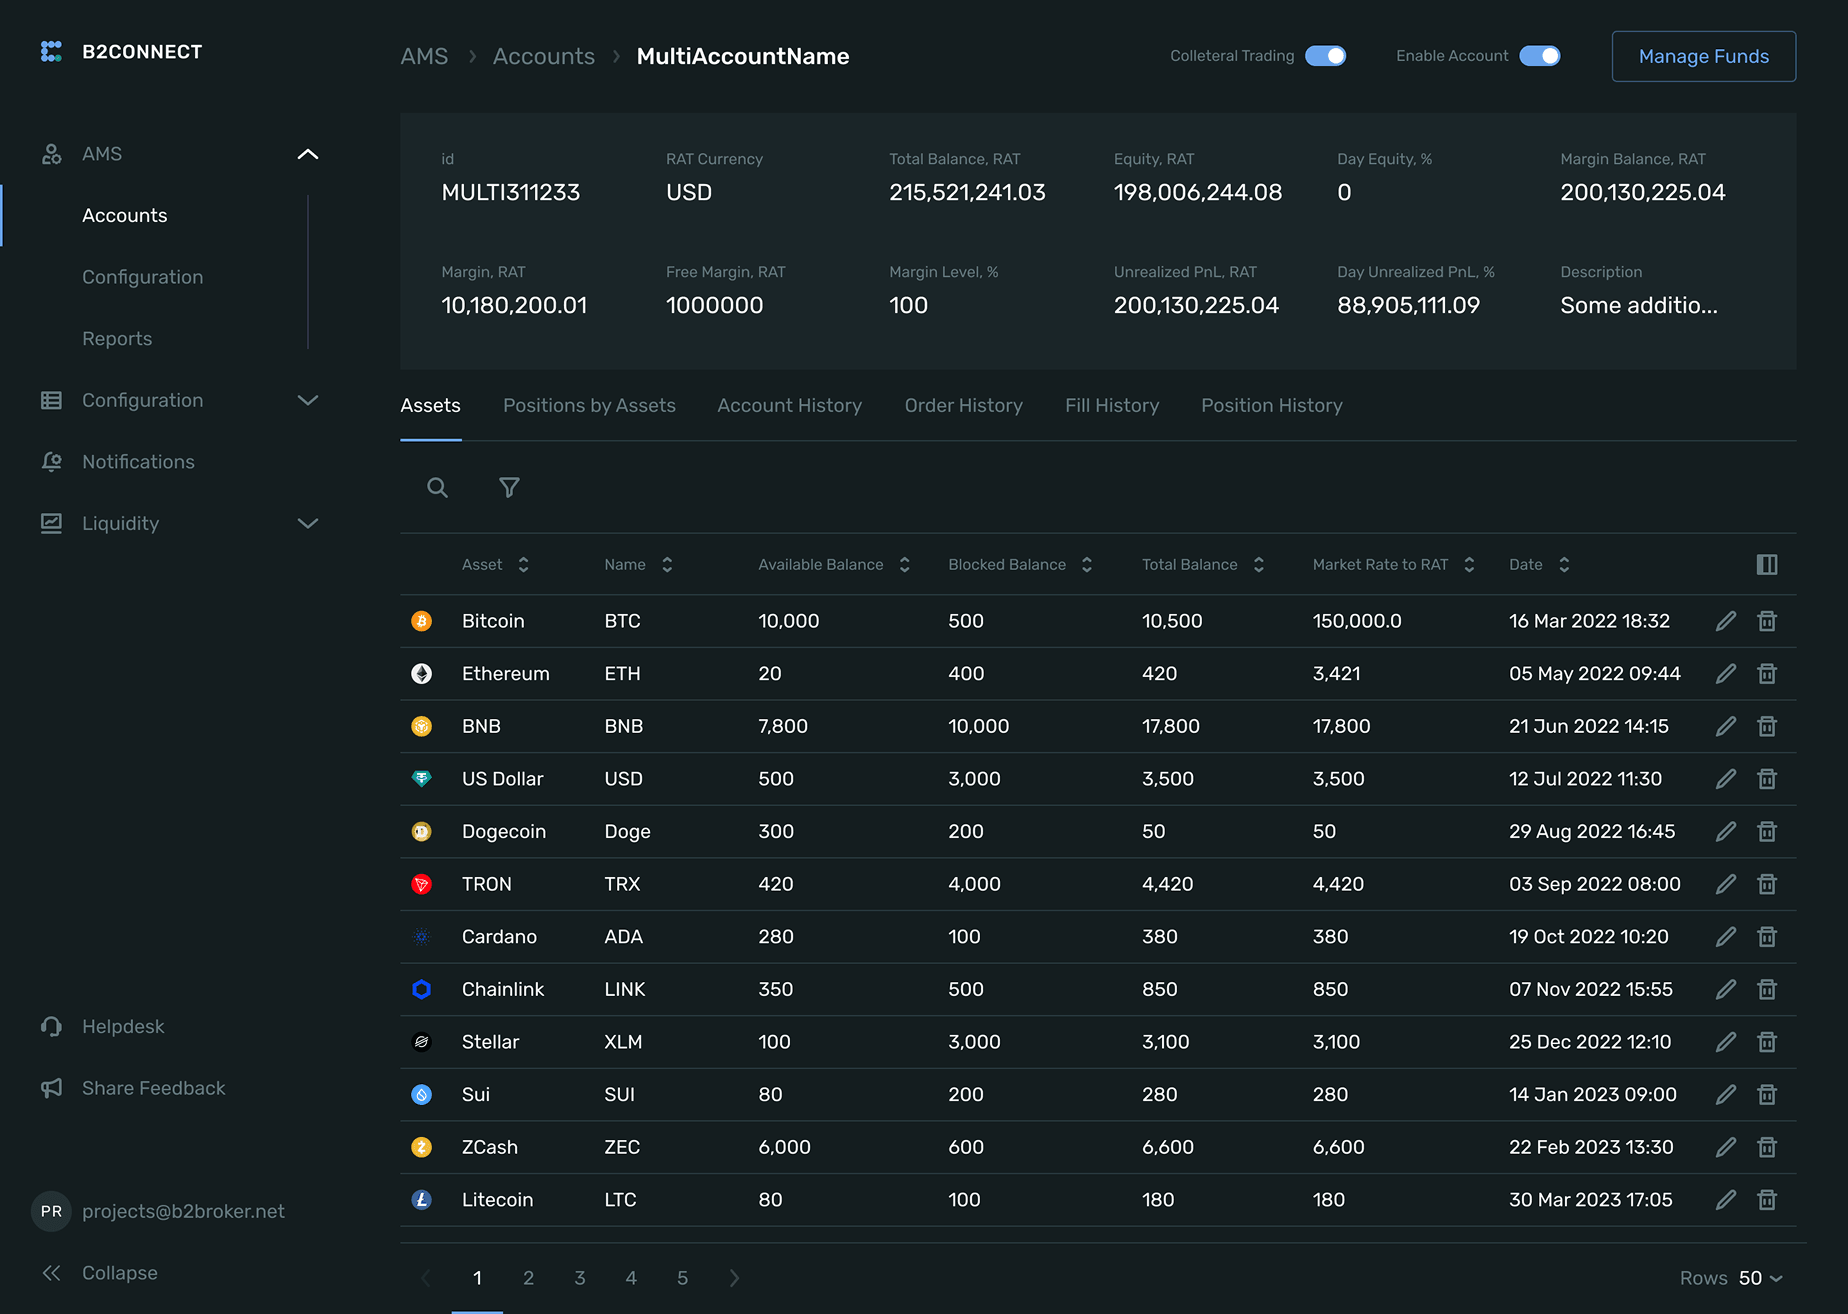Image resolution: width=1848 pixels, height=1314 pixels.
Task: Switch to the Order History tab
Action: 963,405
